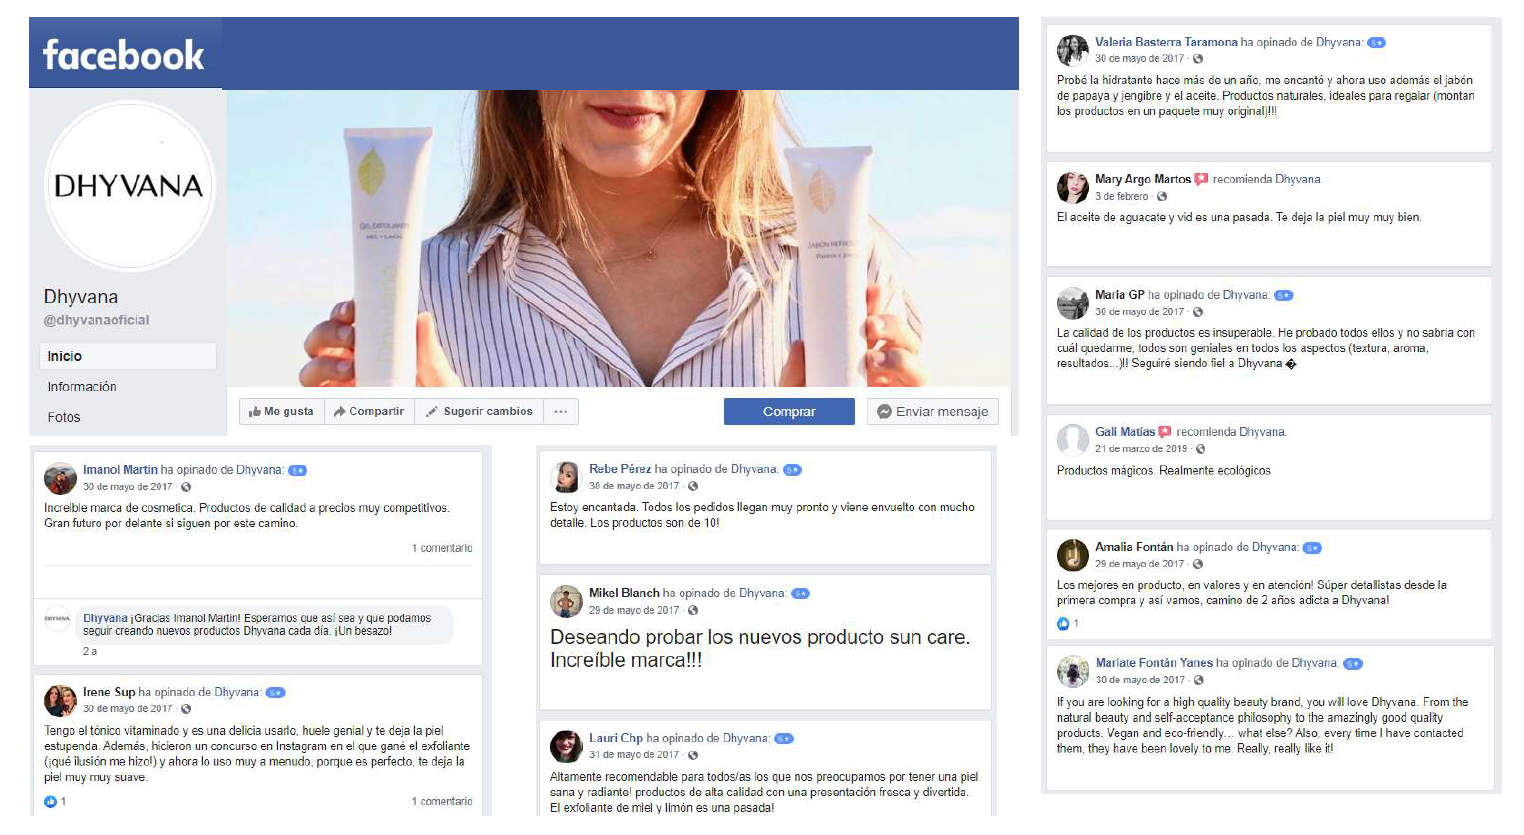The image size is (1524, 835).
Task: Open the three-dots more options menu
Action: point(561,411)
